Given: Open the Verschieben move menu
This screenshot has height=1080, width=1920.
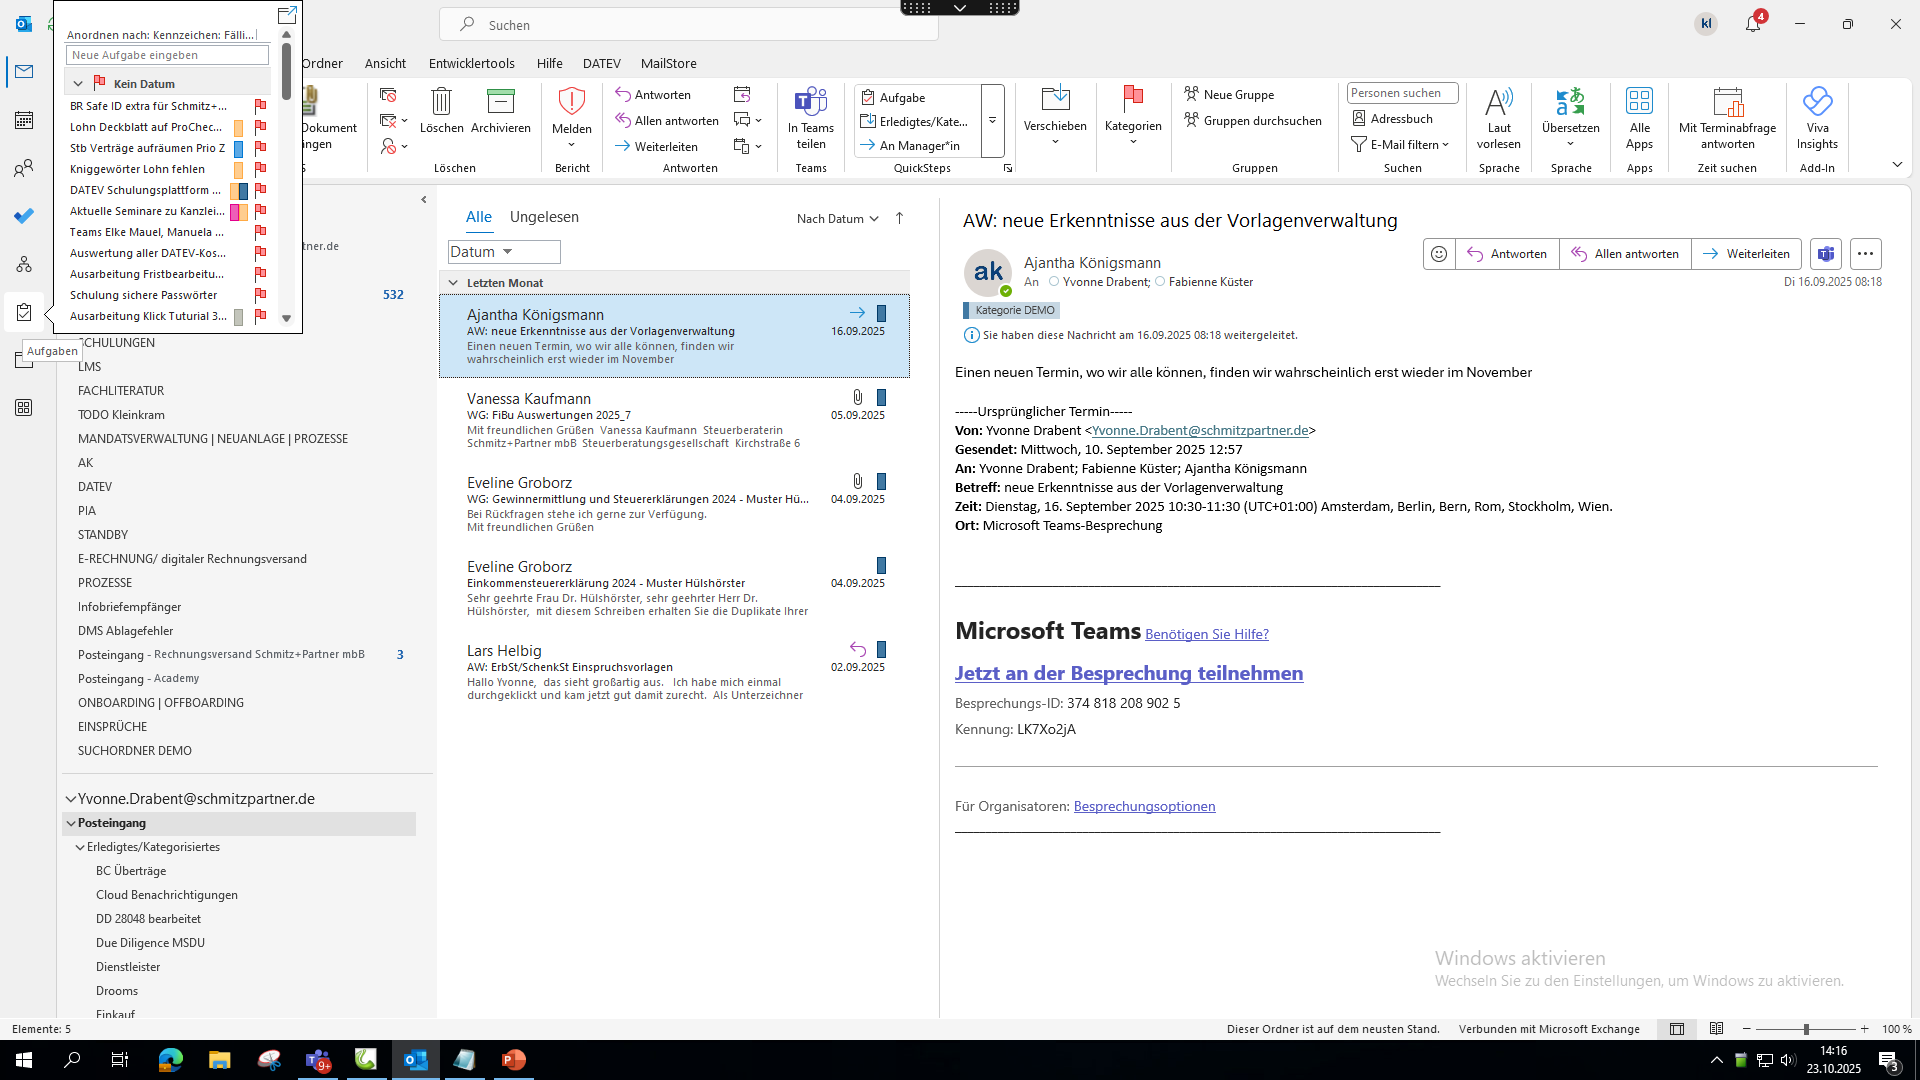Looking at the screenshot, I should [x=1055, y=117].
